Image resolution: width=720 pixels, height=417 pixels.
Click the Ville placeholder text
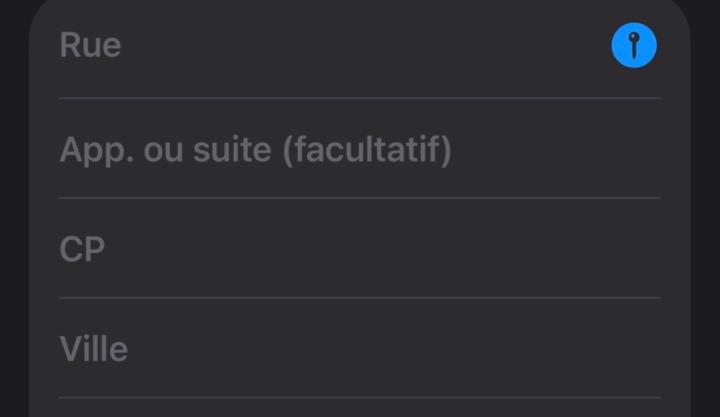click(94, 349)
